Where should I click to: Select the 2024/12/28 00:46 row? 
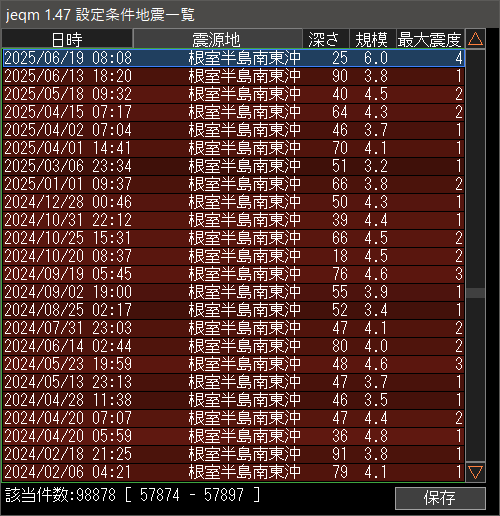click(233, 202)
